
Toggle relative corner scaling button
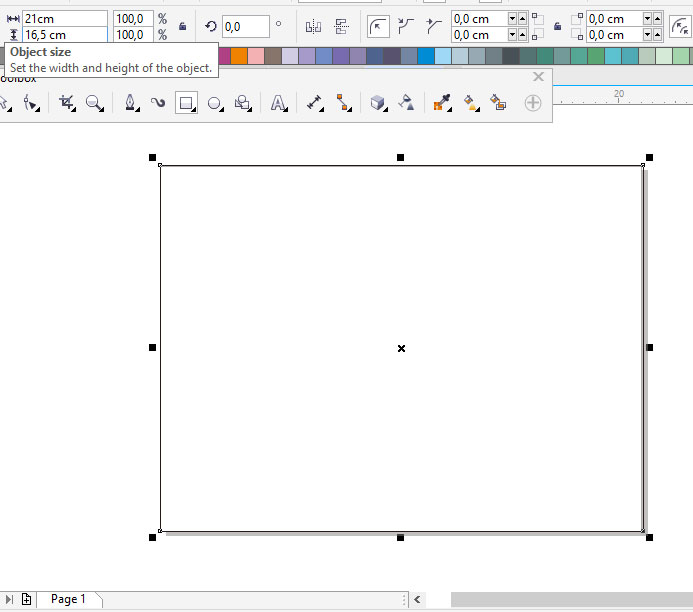point(680,27)
